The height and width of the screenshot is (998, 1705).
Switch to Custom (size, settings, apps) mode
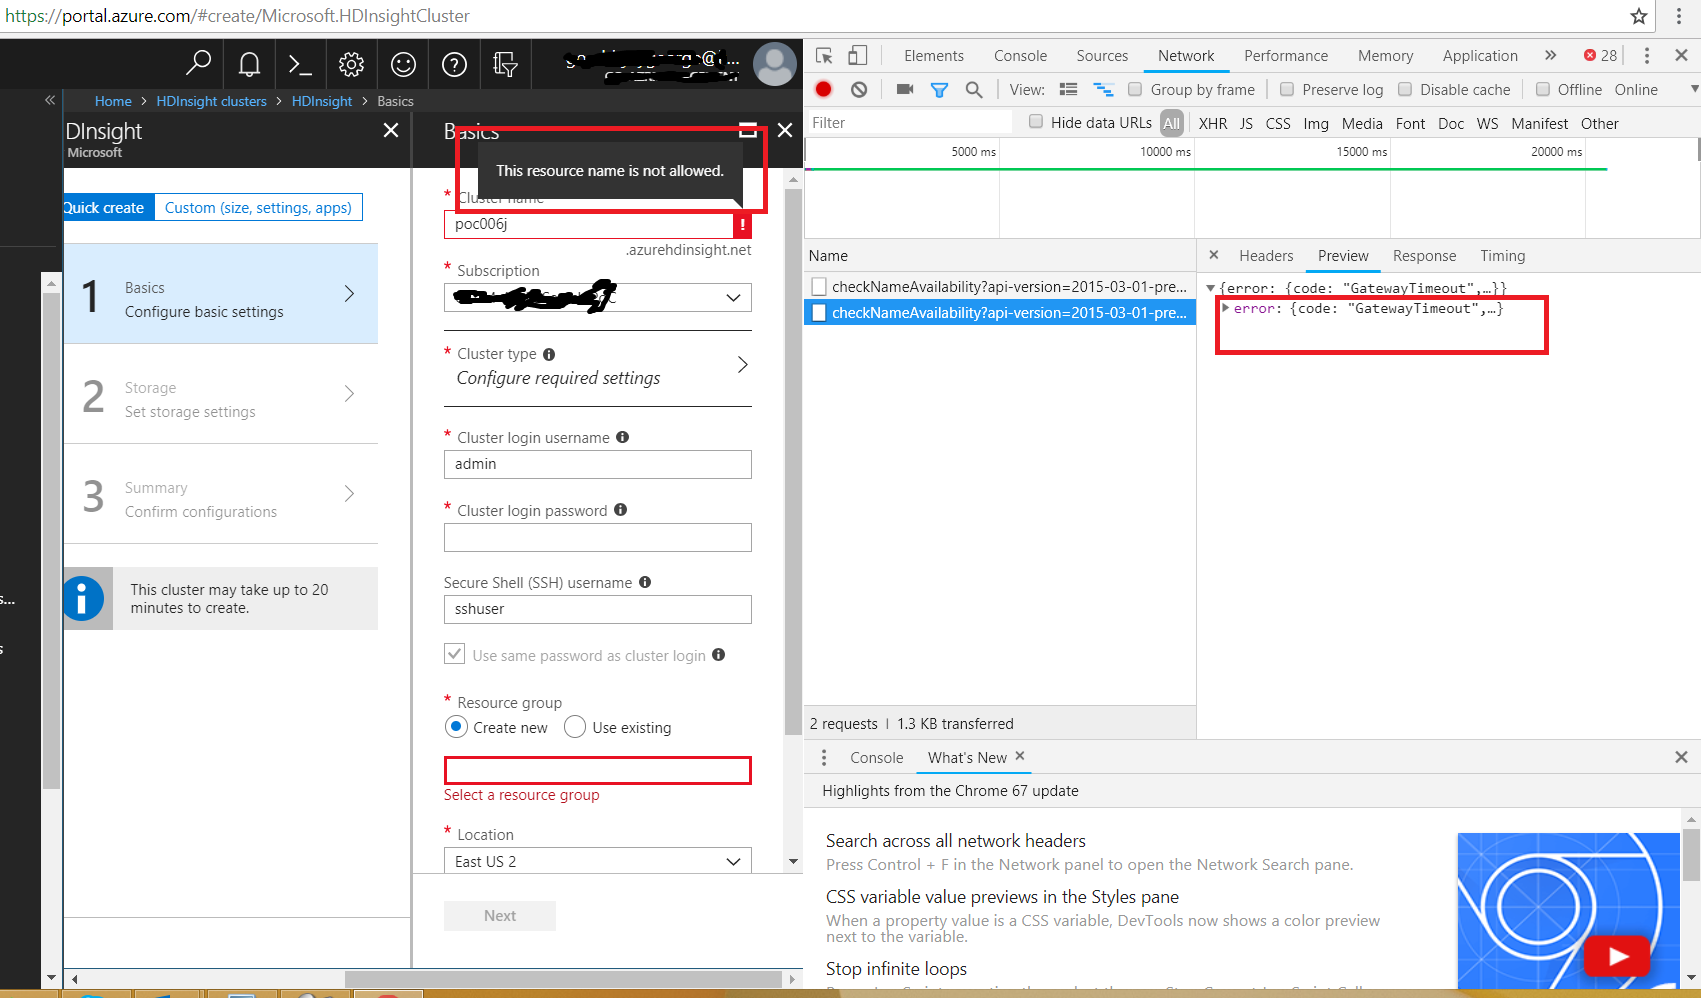click(258, 207)
